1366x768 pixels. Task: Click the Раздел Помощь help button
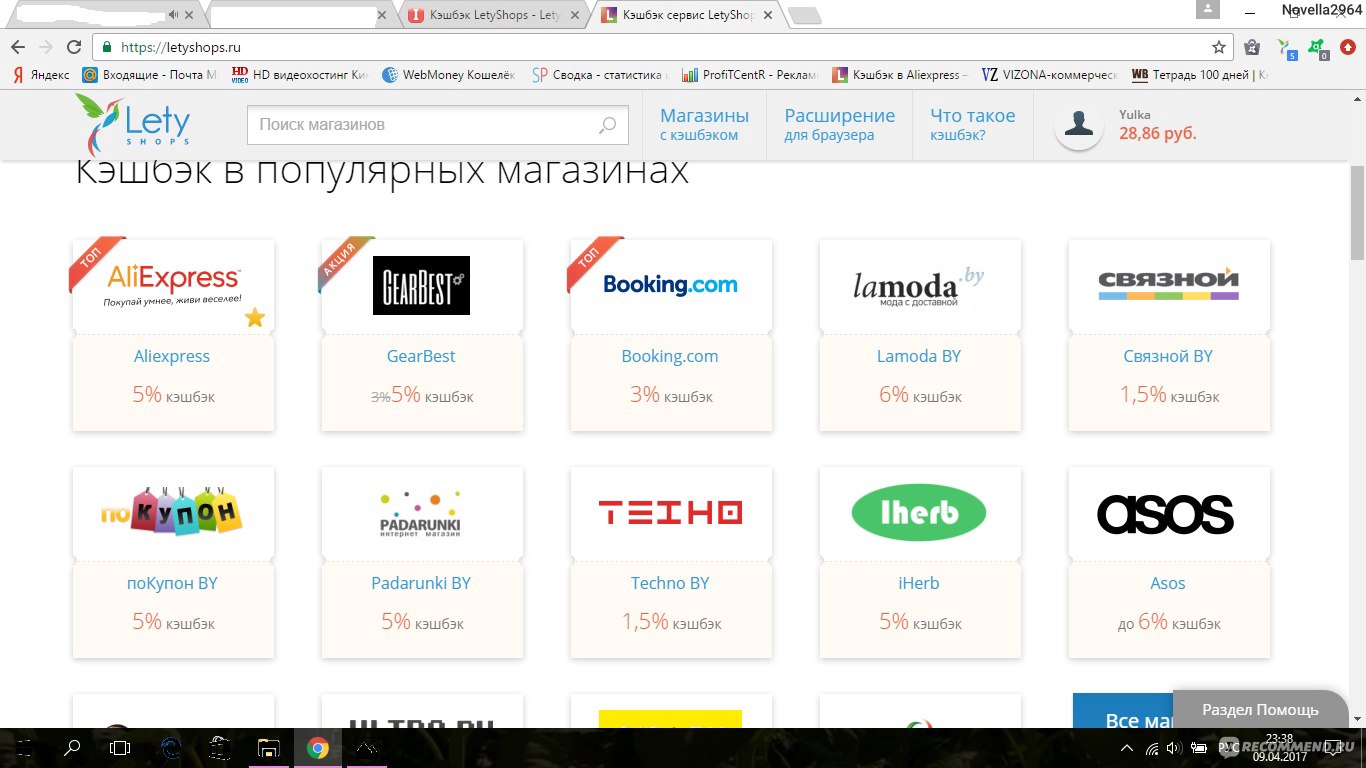(x=1260, y=709)
